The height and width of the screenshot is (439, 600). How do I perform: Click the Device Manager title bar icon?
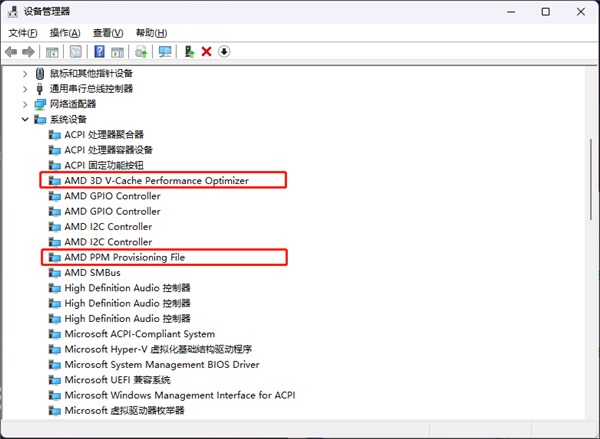13,11
